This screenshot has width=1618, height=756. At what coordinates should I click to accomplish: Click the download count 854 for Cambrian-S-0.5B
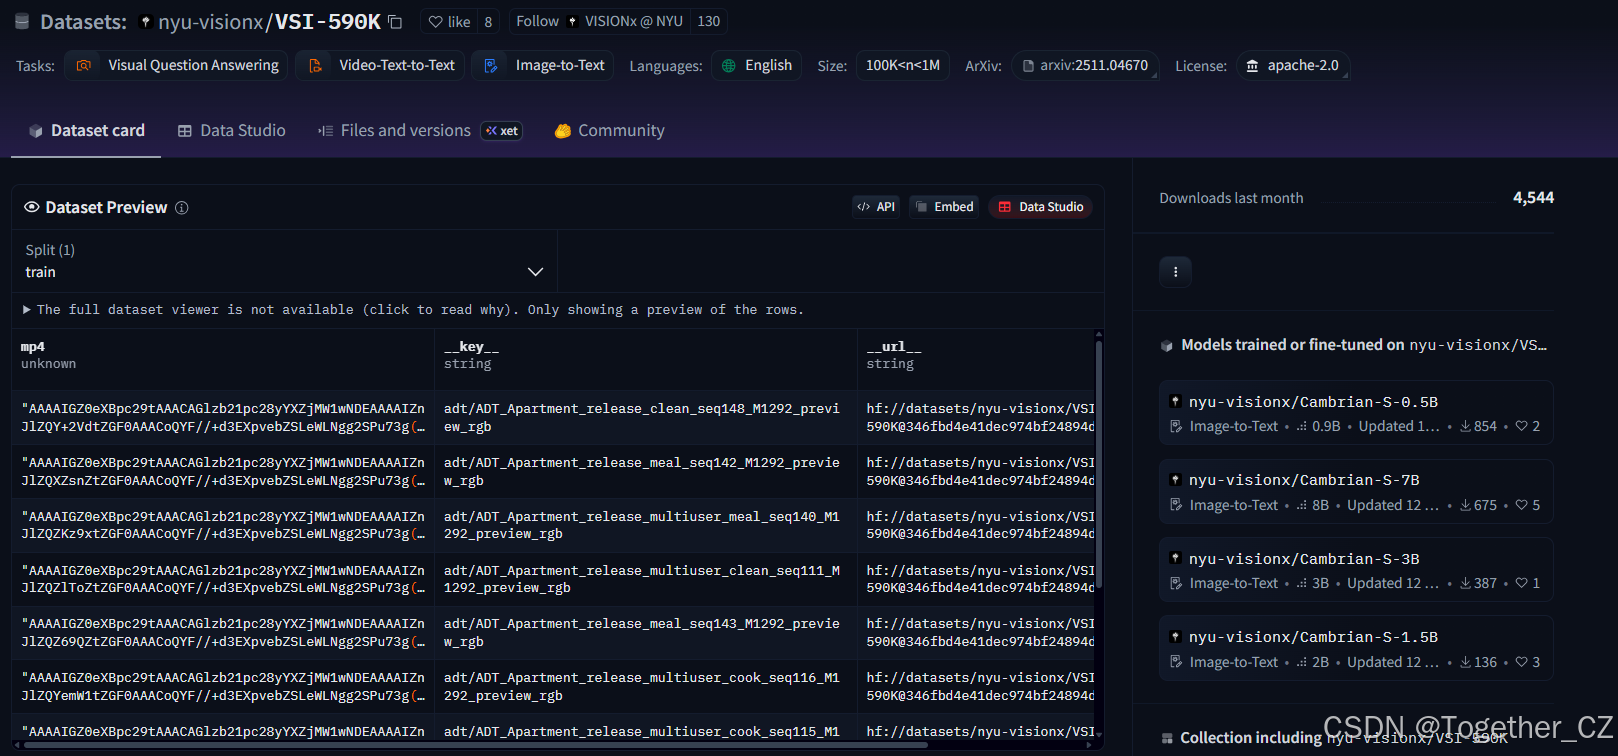(1478, 427)
